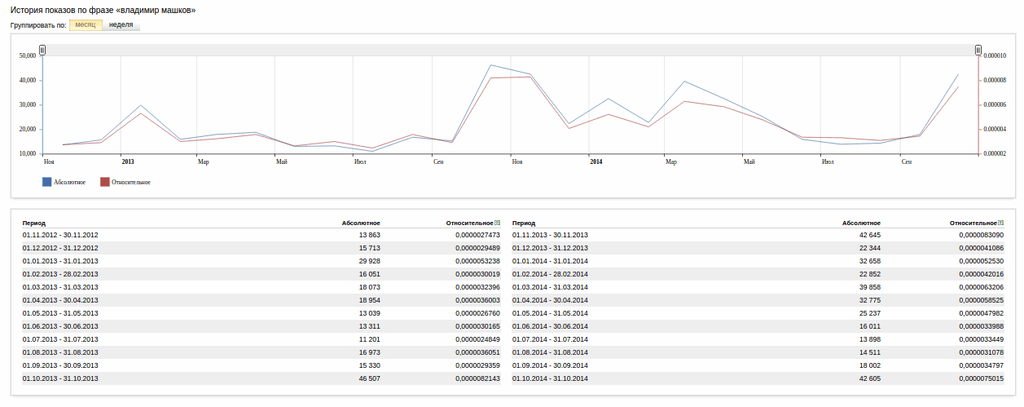Click the Относительное legend label
The image size is (1024, 407).
tap(131, 182)
